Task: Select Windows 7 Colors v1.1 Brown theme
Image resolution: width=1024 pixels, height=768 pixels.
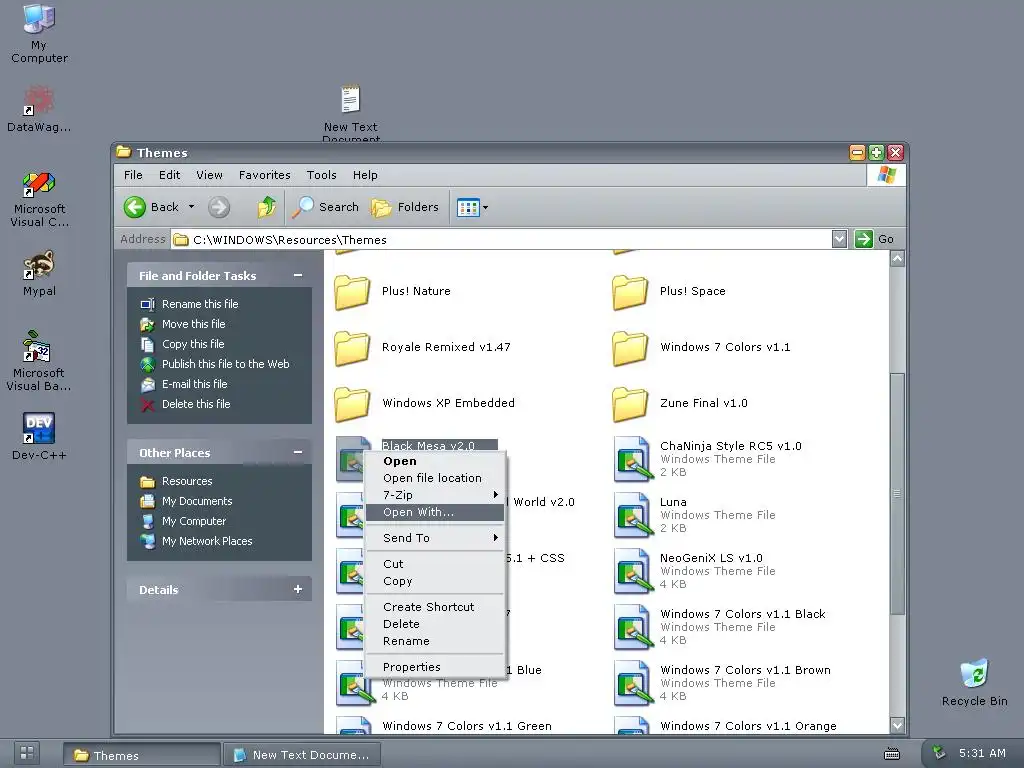Action: [x=722, y=683]
